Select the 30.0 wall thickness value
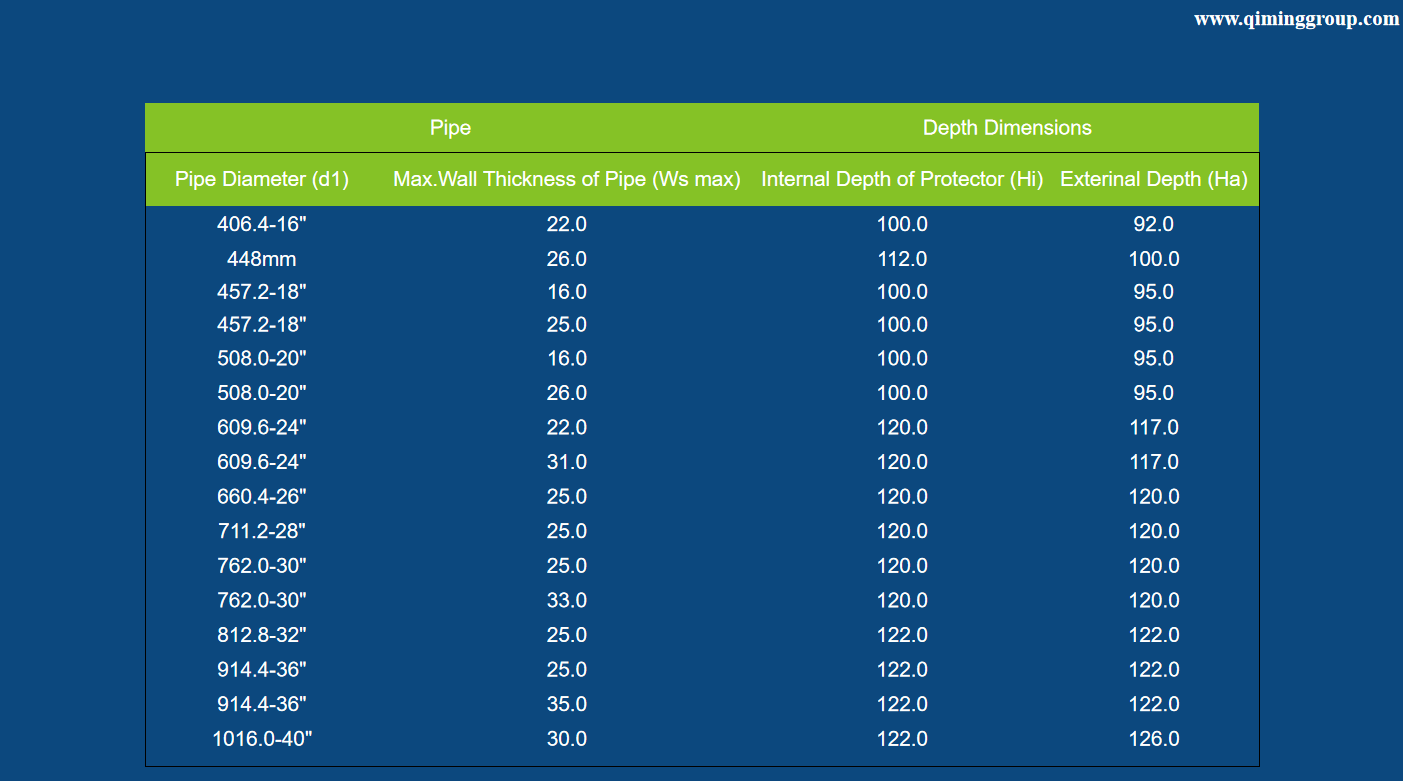Image resolution: width=1403 pixels, height=781 pixels. click(566, 739)
